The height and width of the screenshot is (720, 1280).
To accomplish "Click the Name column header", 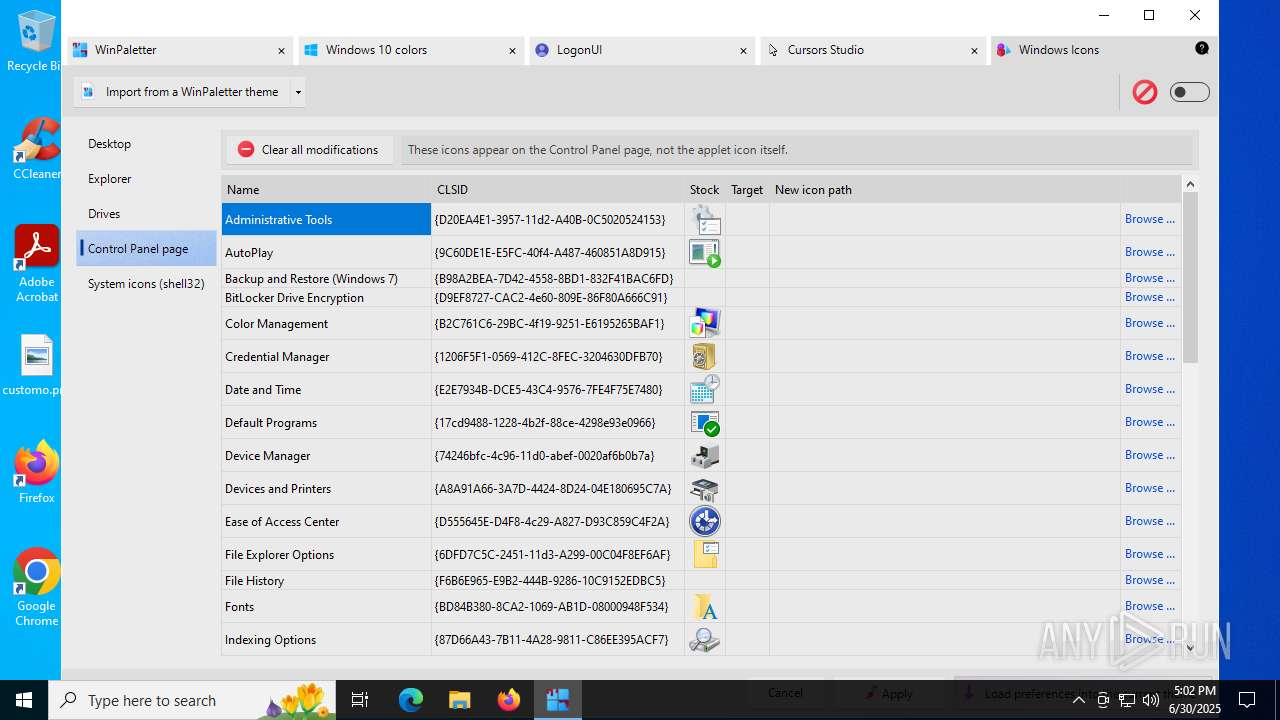I will point(326,189).
